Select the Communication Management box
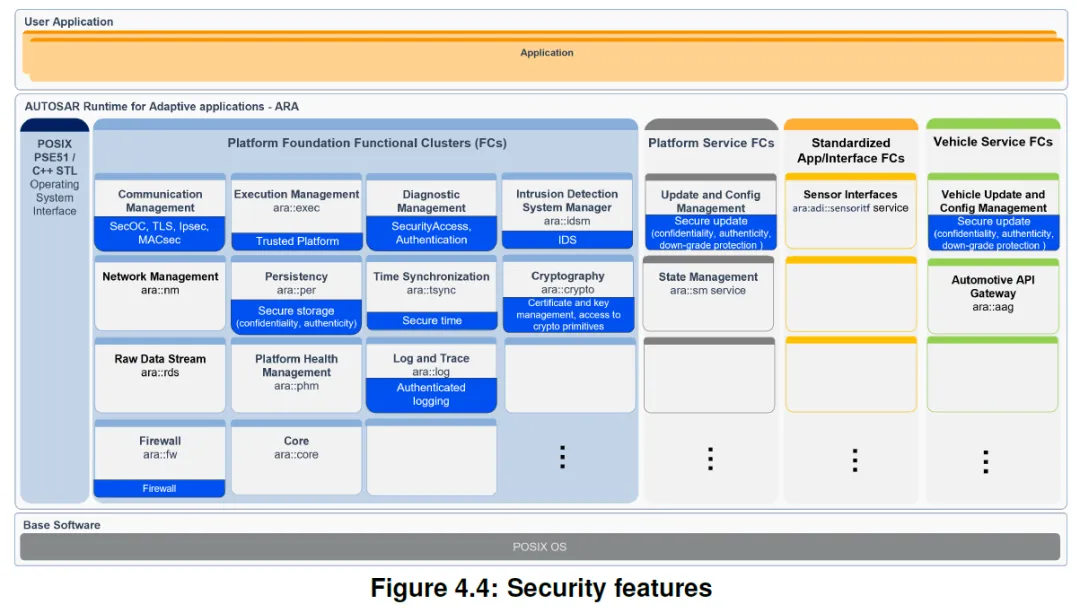This screenshot has width=1080, height=613. [160, 212]
